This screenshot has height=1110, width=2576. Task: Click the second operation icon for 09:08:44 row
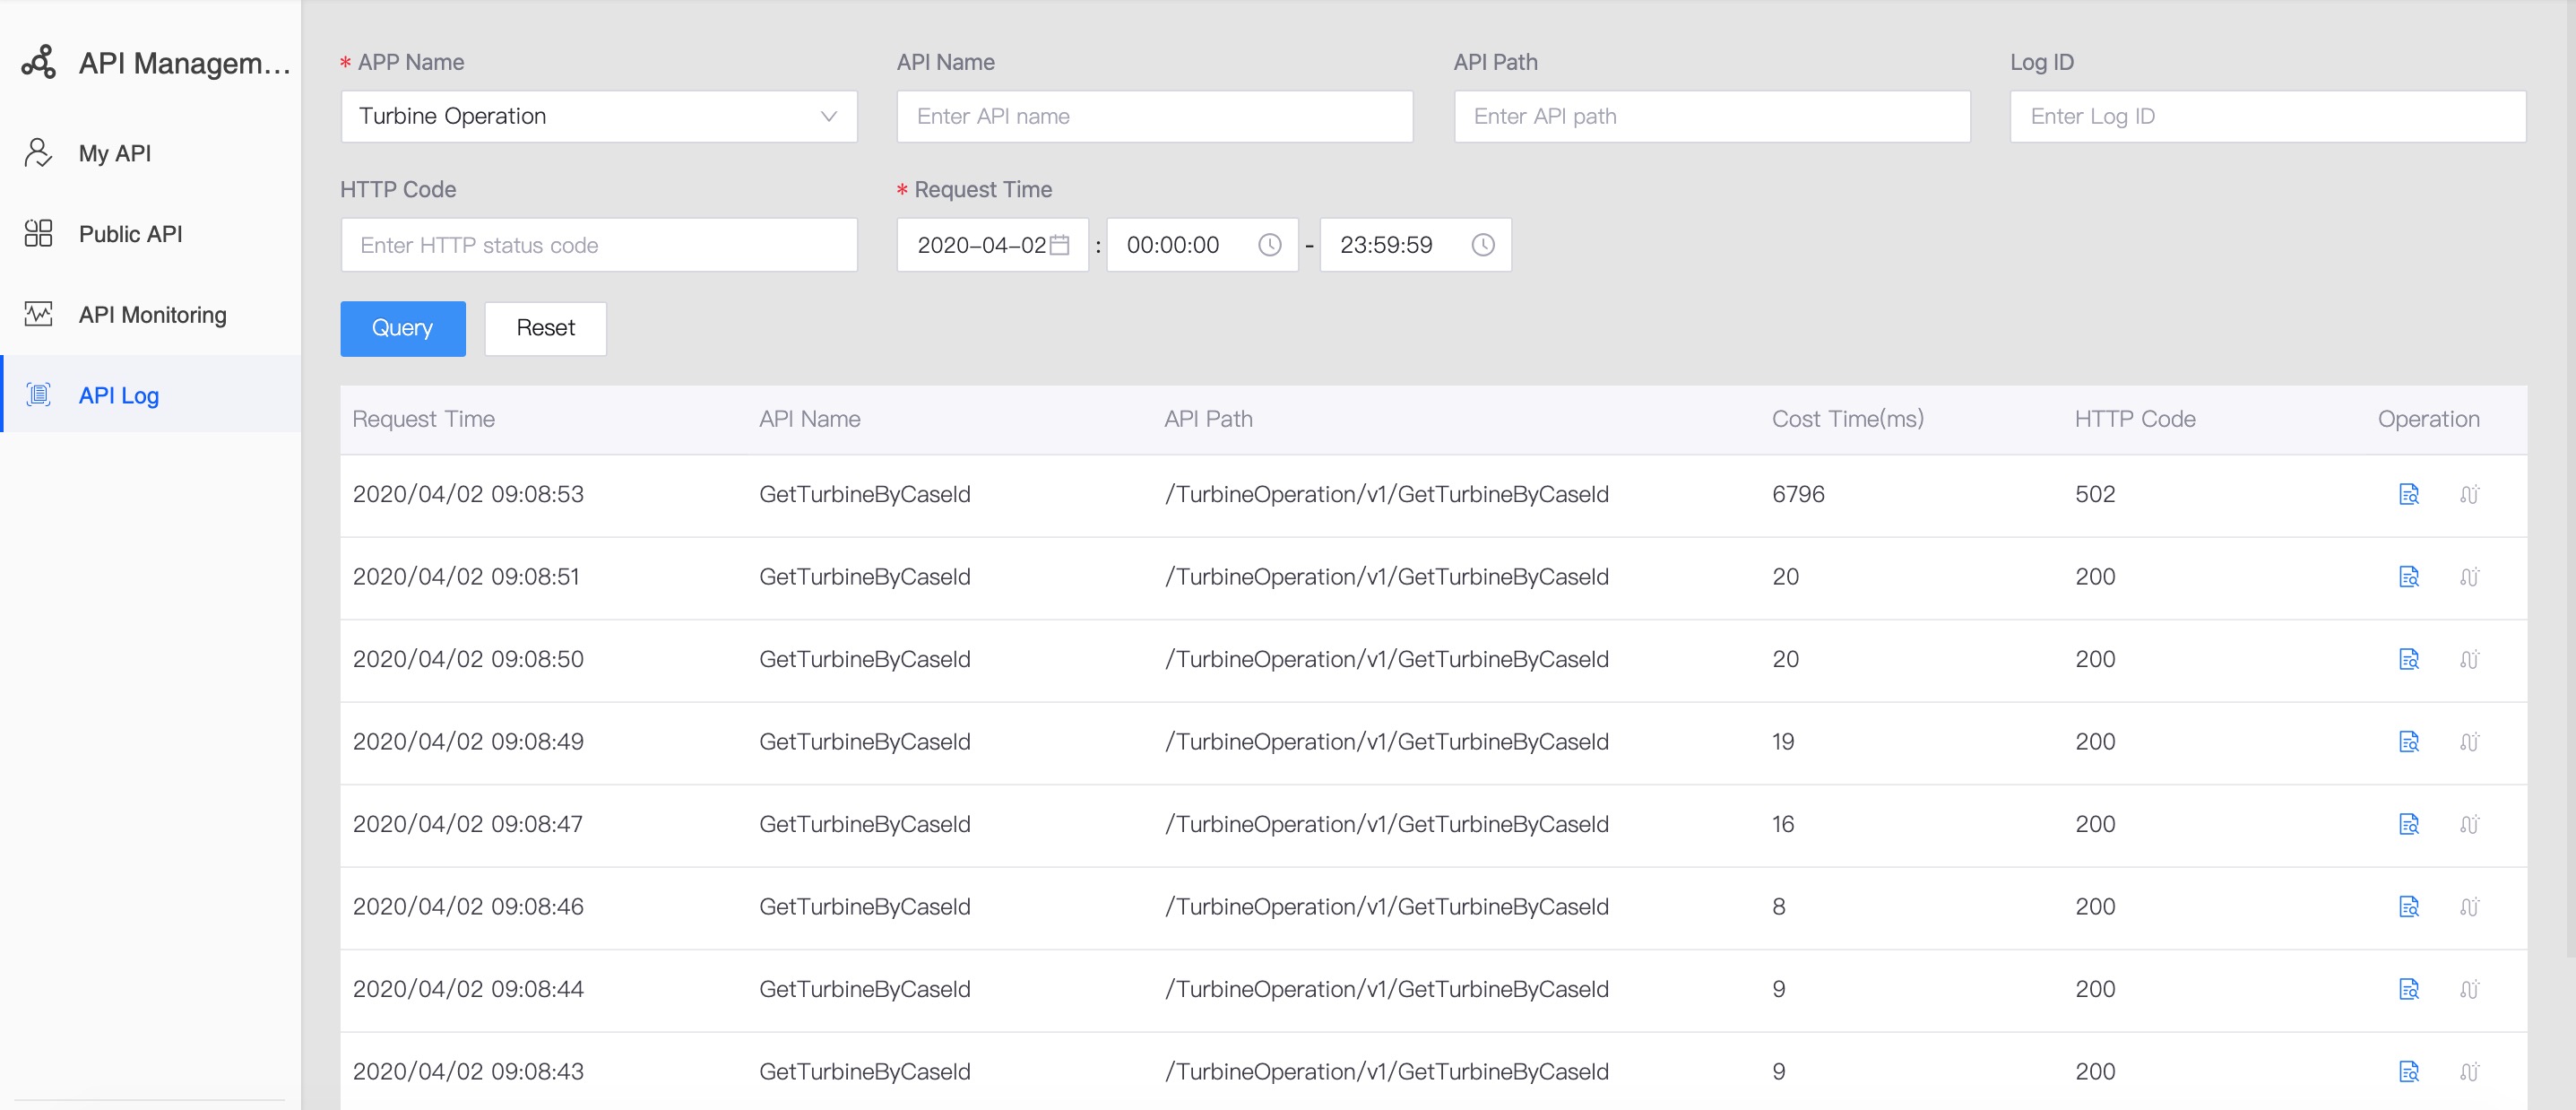click(x=2469, y=989)
